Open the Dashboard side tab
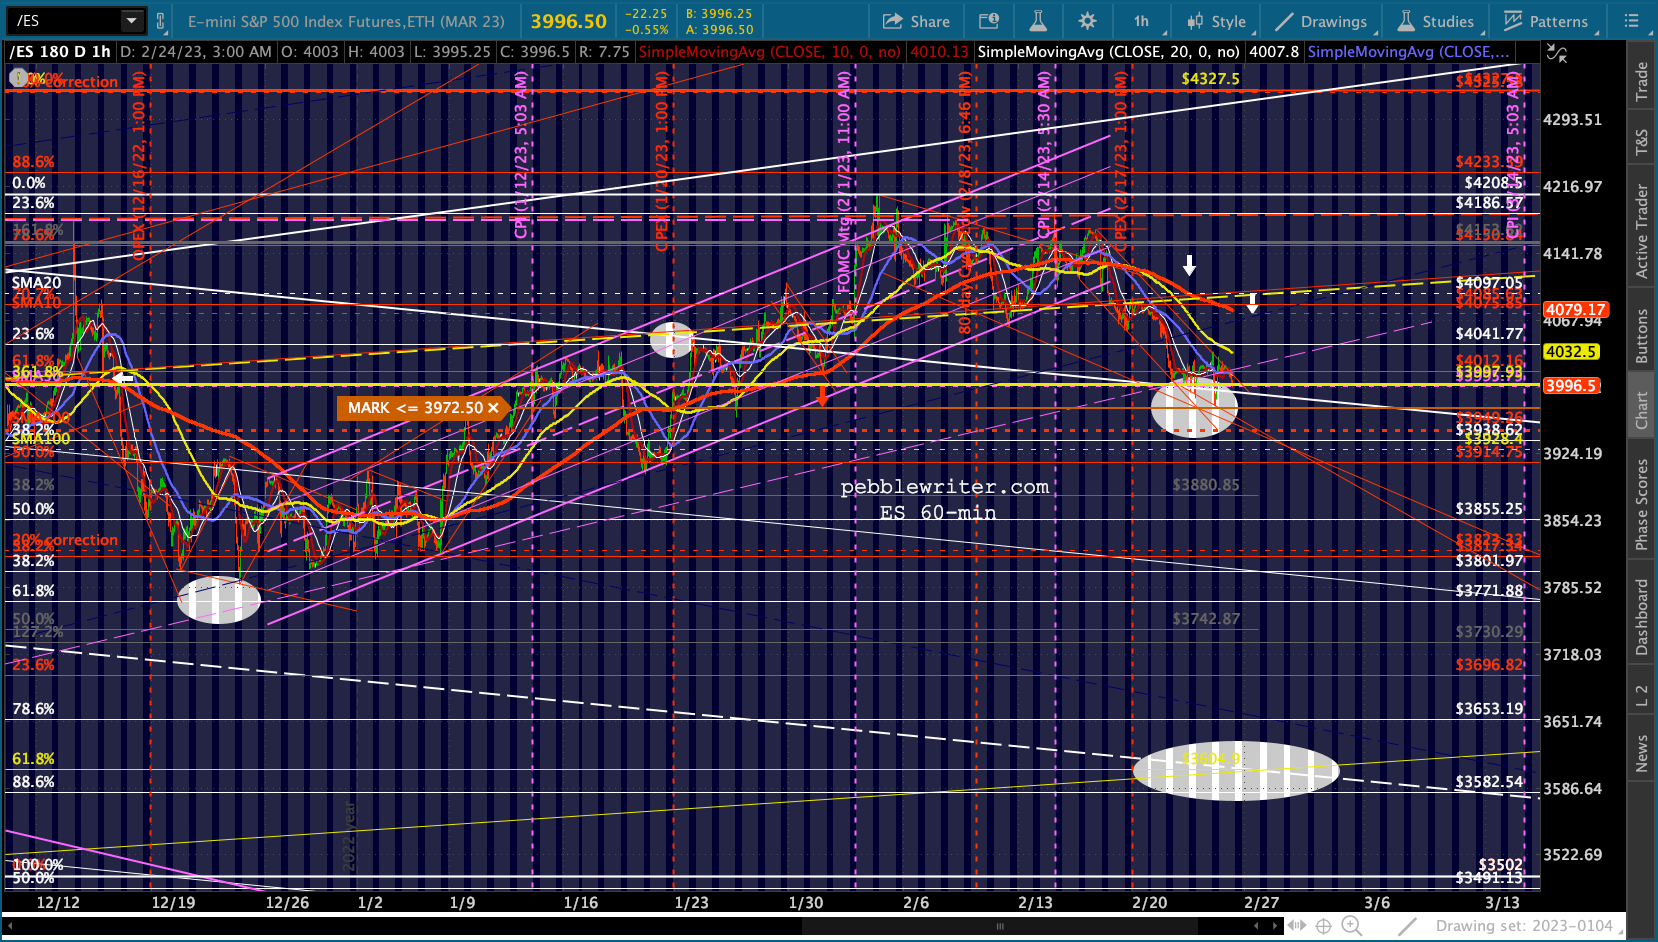This screenshot has height=942, width=1658. tap(1641, 617)
